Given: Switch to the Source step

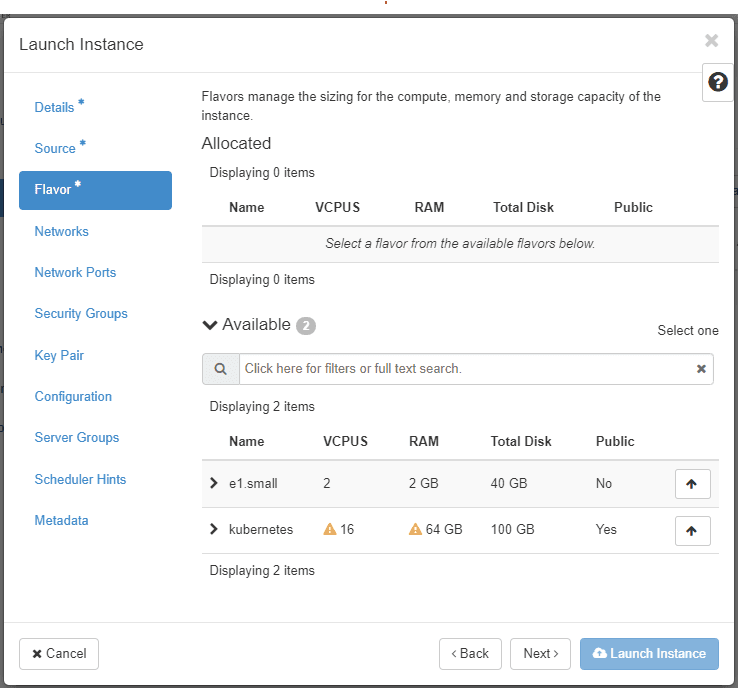Looking at the screenshot, I should coord(55,148).
